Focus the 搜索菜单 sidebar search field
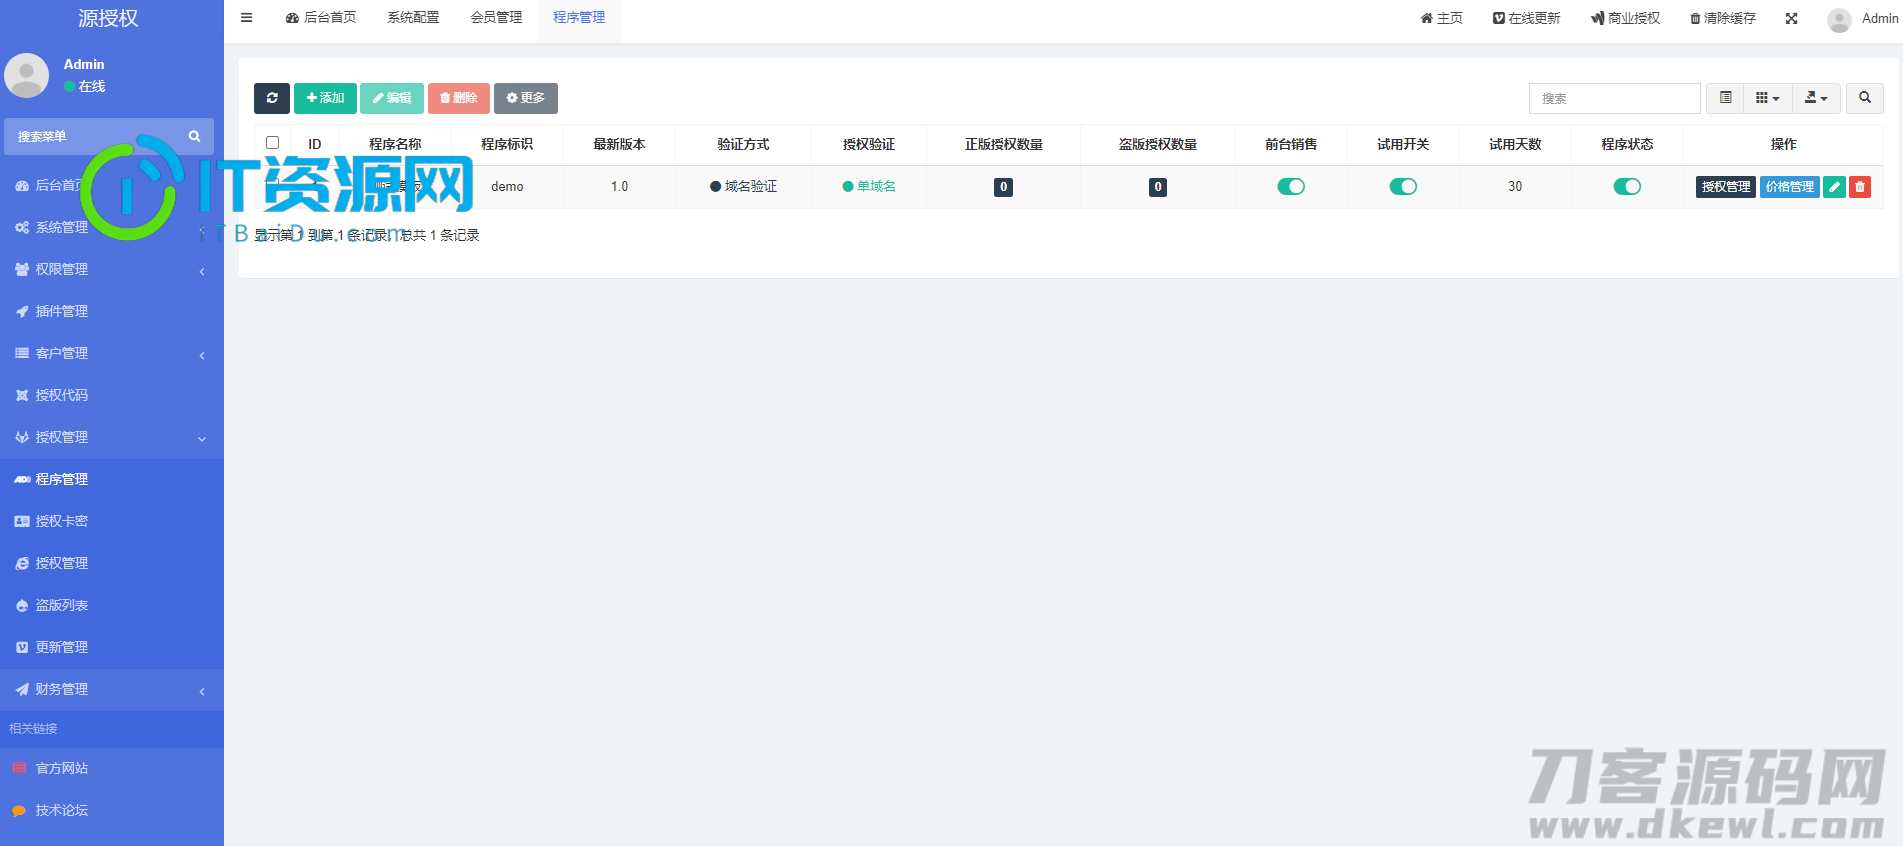 95,136
